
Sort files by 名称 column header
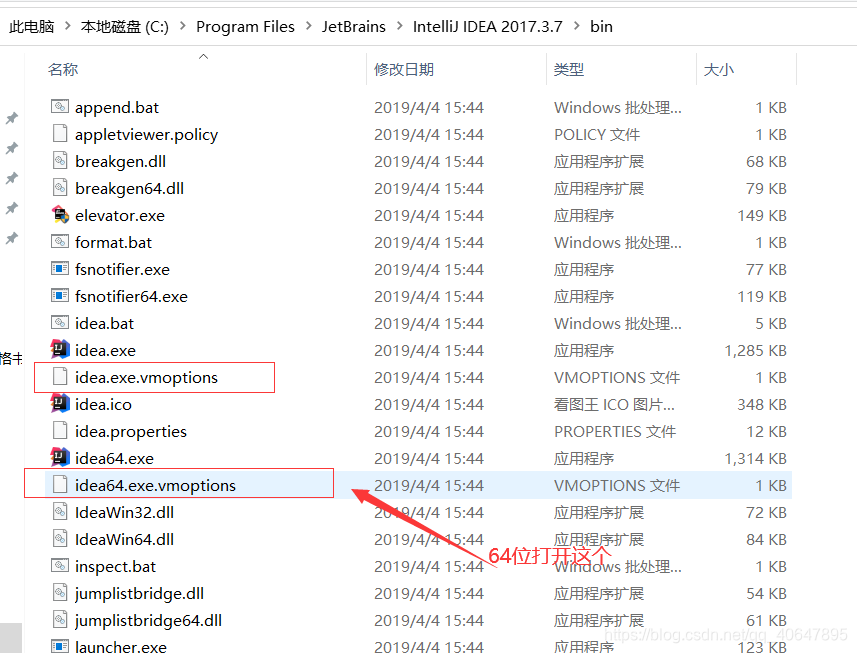click(x=63, y=69)
